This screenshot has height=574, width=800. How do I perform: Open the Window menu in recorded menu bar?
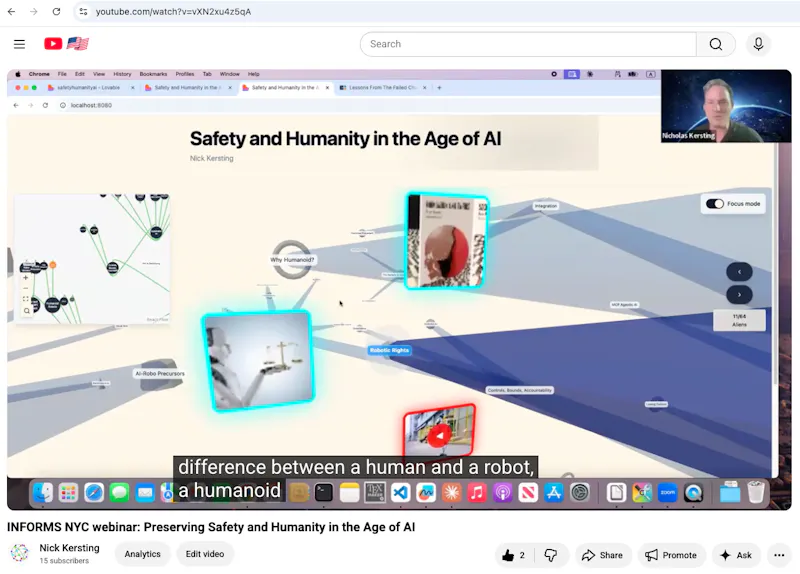coord(230,74)
